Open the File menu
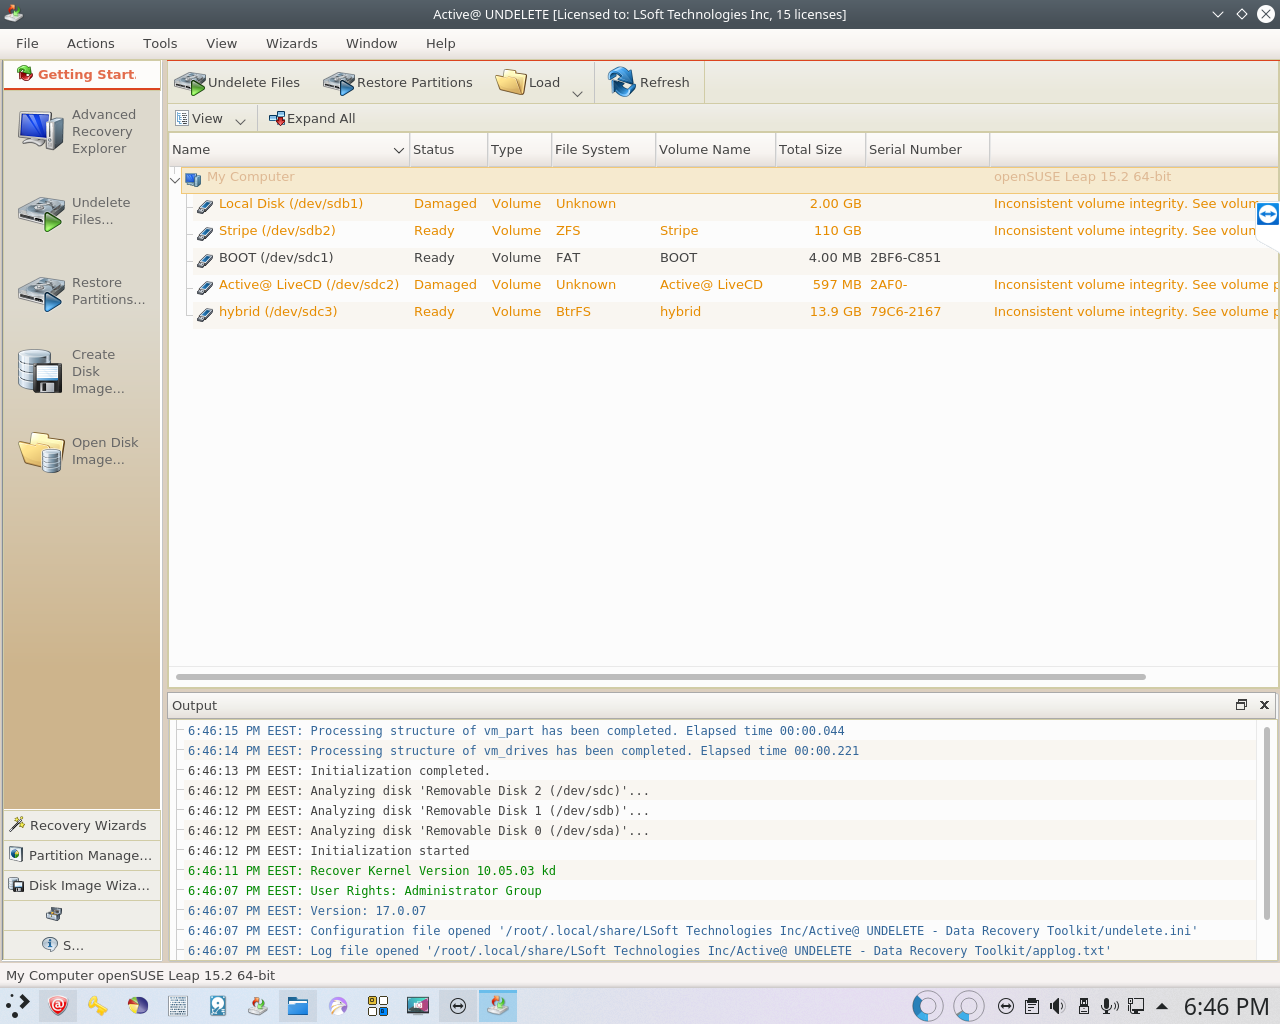1280x1024 pixels. click(27, 43)
